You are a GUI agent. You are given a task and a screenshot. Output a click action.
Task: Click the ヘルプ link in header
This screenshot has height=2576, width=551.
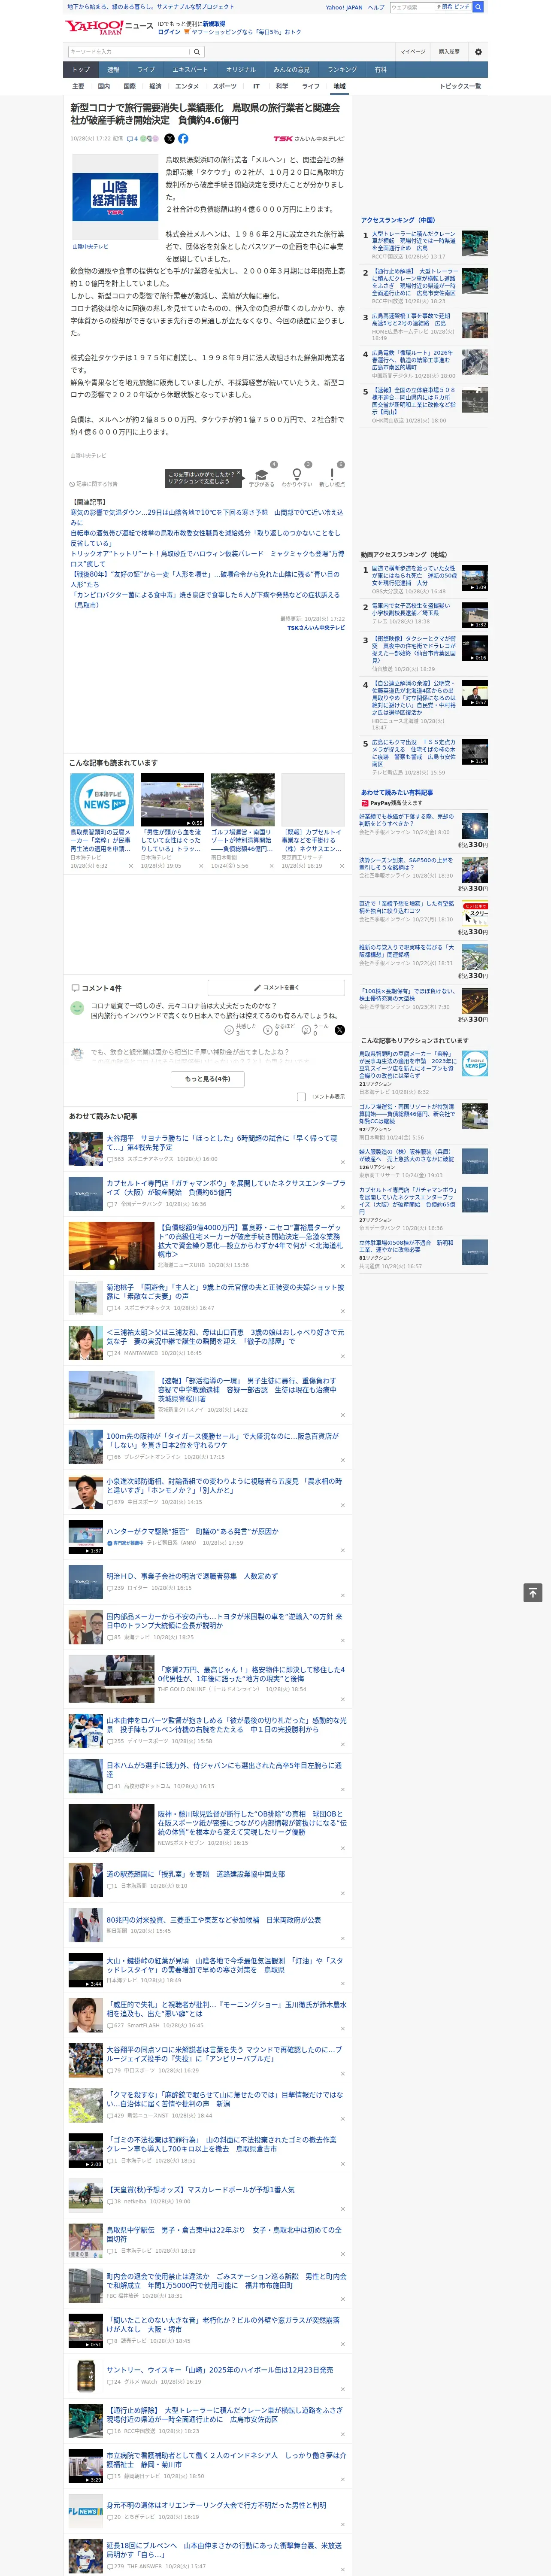(376, 7)
